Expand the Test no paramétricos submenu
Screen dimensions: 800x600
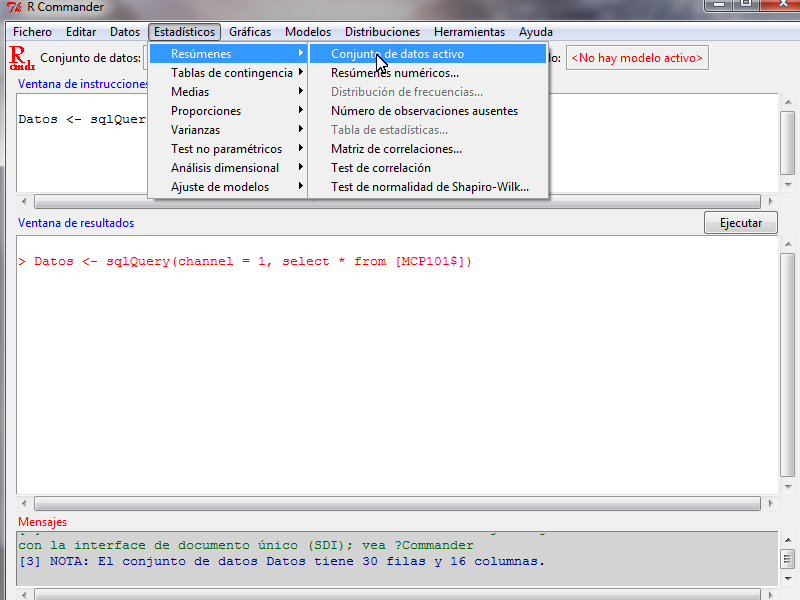229,149
